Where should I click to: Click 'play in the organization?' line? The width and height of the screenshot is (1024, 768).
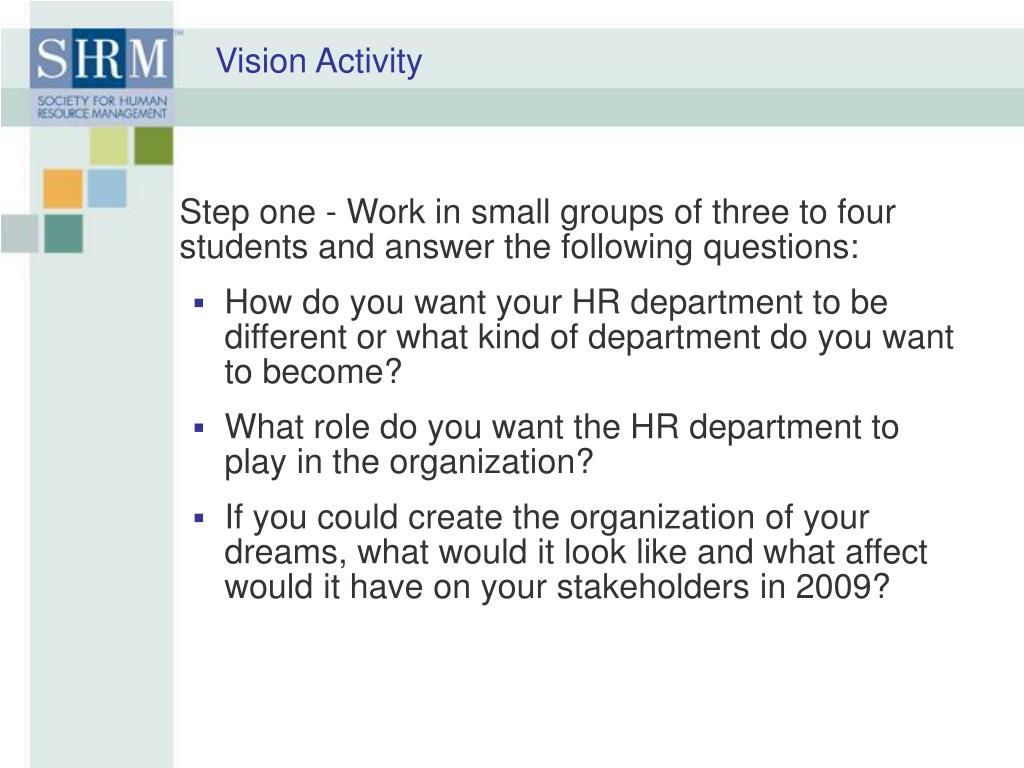[409, 463]
